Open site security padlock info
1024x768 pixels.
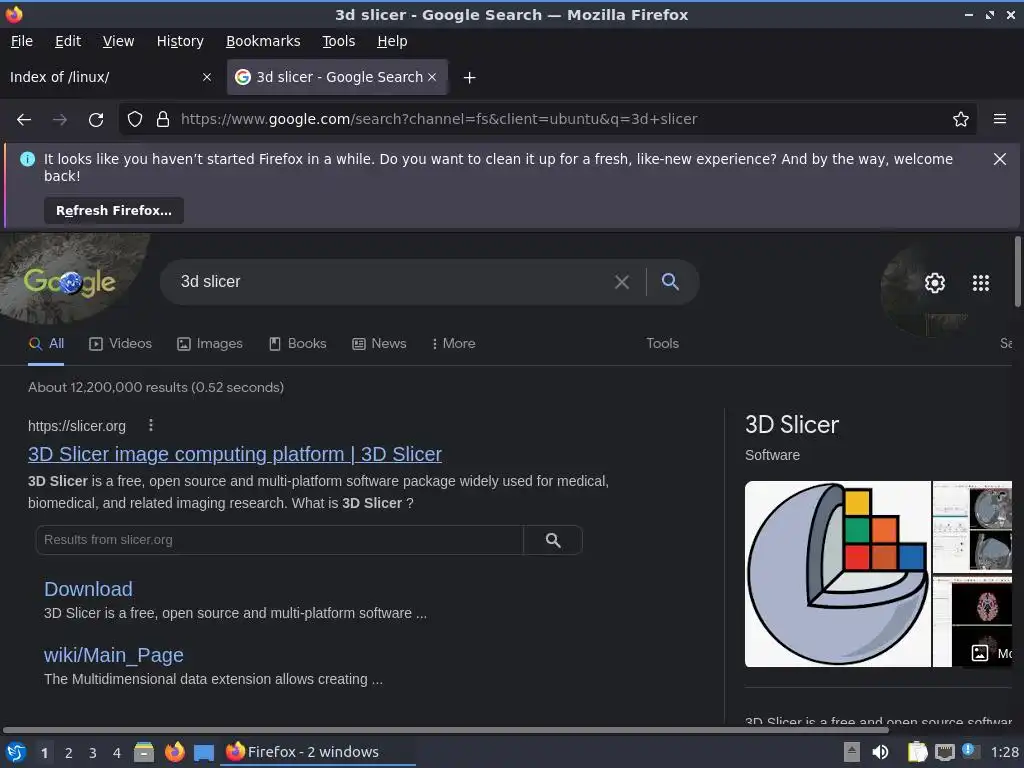tap(163, 120)
